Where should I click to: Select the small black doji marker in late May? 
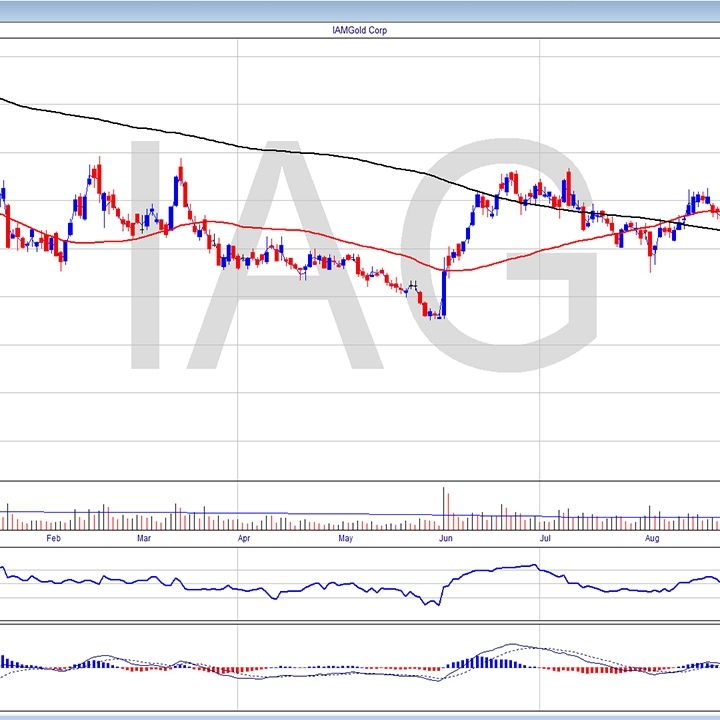click(x=412, y=285)
